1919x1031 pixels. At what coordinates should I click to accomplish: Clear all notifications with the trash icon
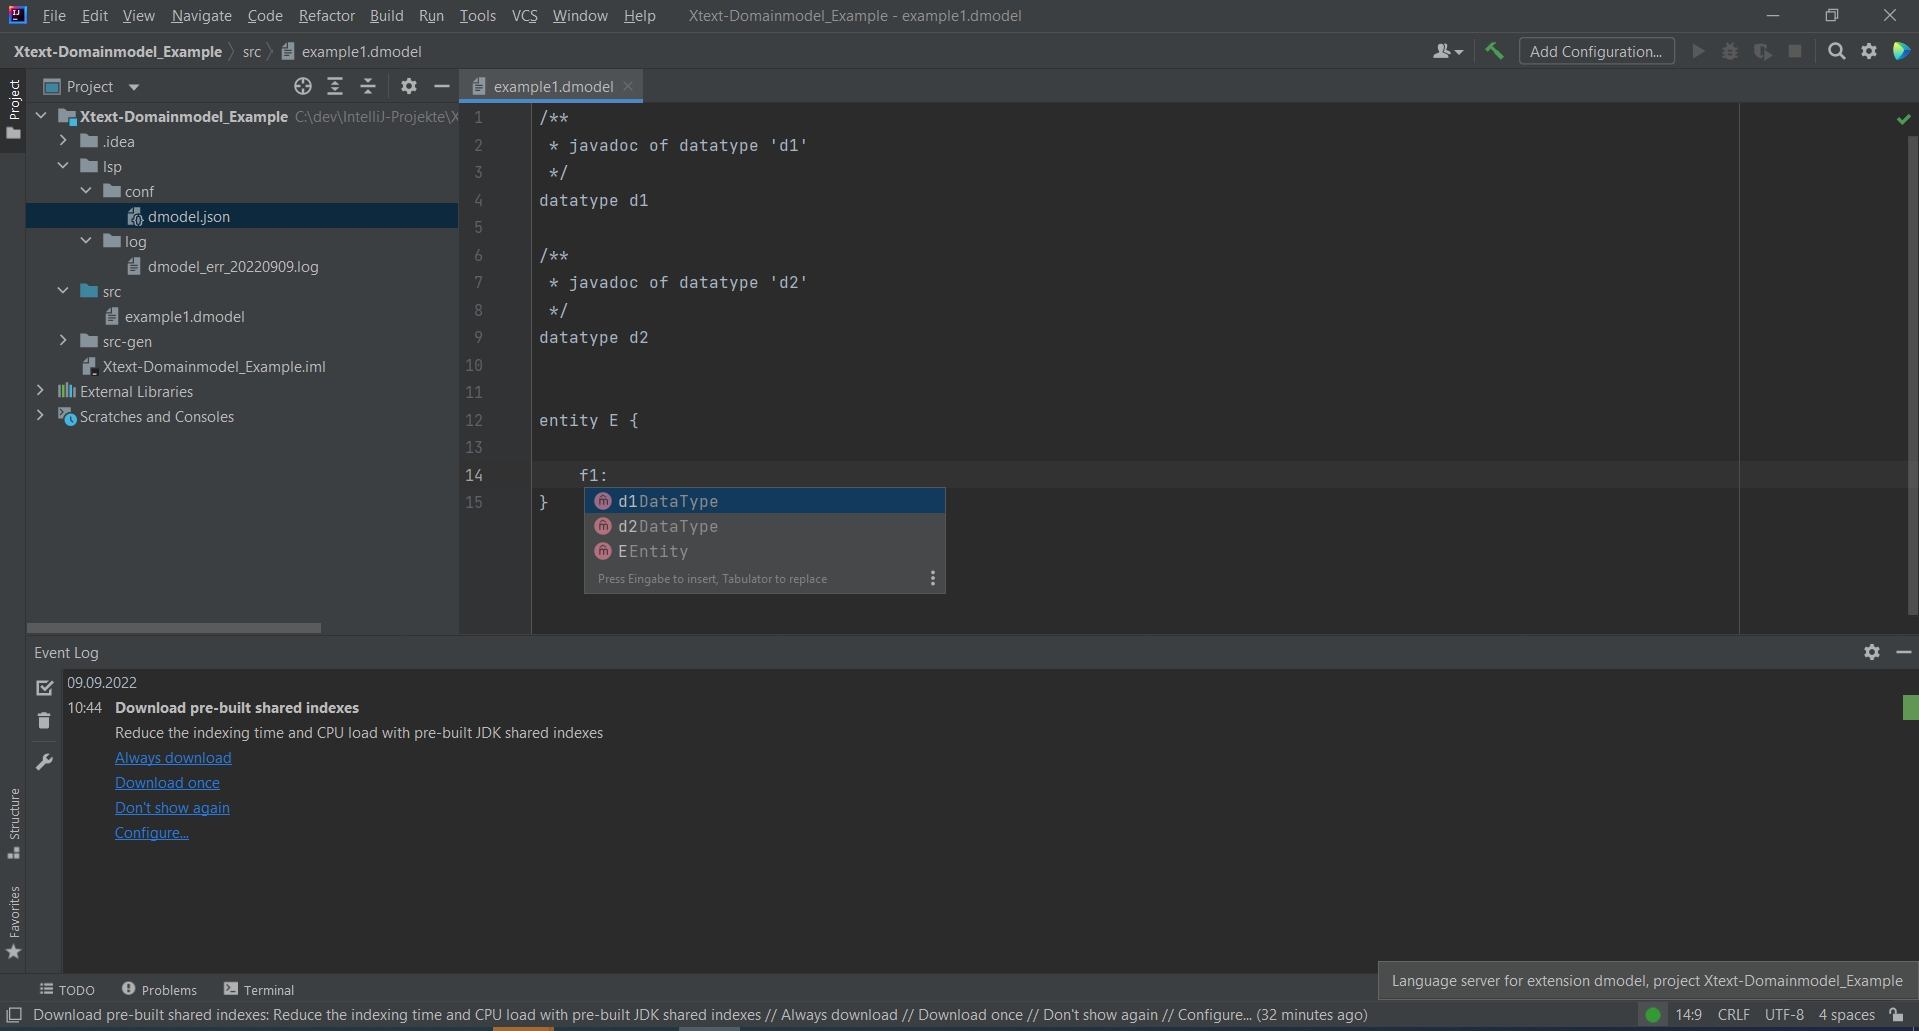[x=44, y=720]
